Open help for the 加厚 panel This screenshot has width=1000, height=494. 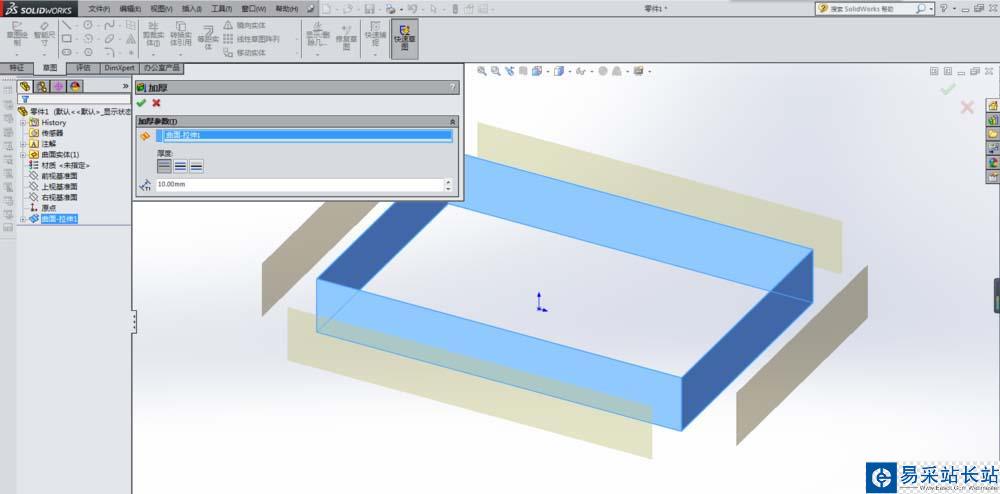pos(453,87)
